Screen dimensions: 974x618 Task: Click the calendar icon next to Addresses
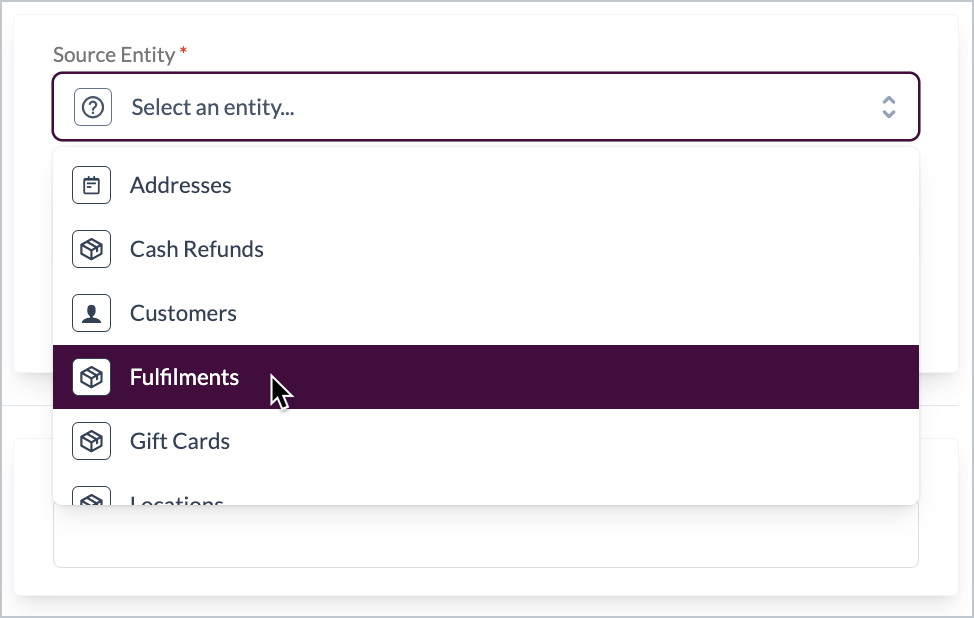click(91, 185)
